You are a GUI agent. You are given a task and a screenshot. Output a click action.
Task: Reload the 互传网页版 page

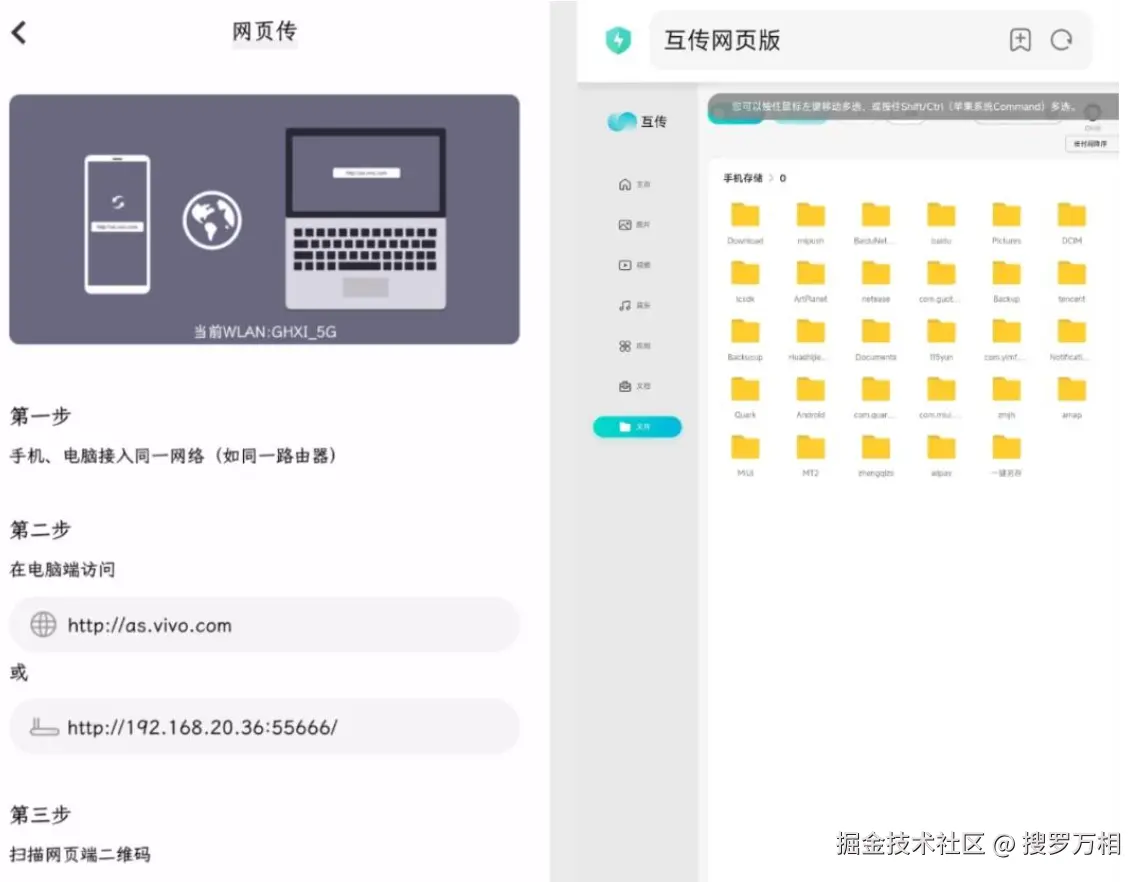coord(1061,39)
